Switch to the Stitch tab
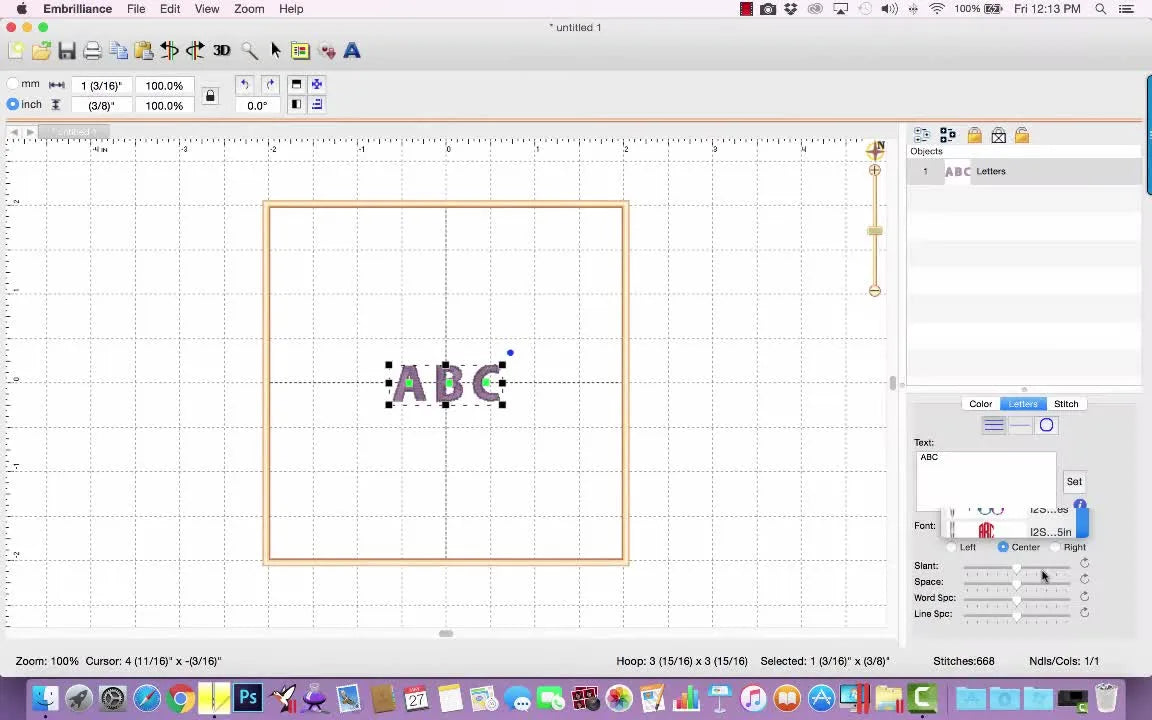Viewport: 1152px width, 720px height. click(1066, 404)
